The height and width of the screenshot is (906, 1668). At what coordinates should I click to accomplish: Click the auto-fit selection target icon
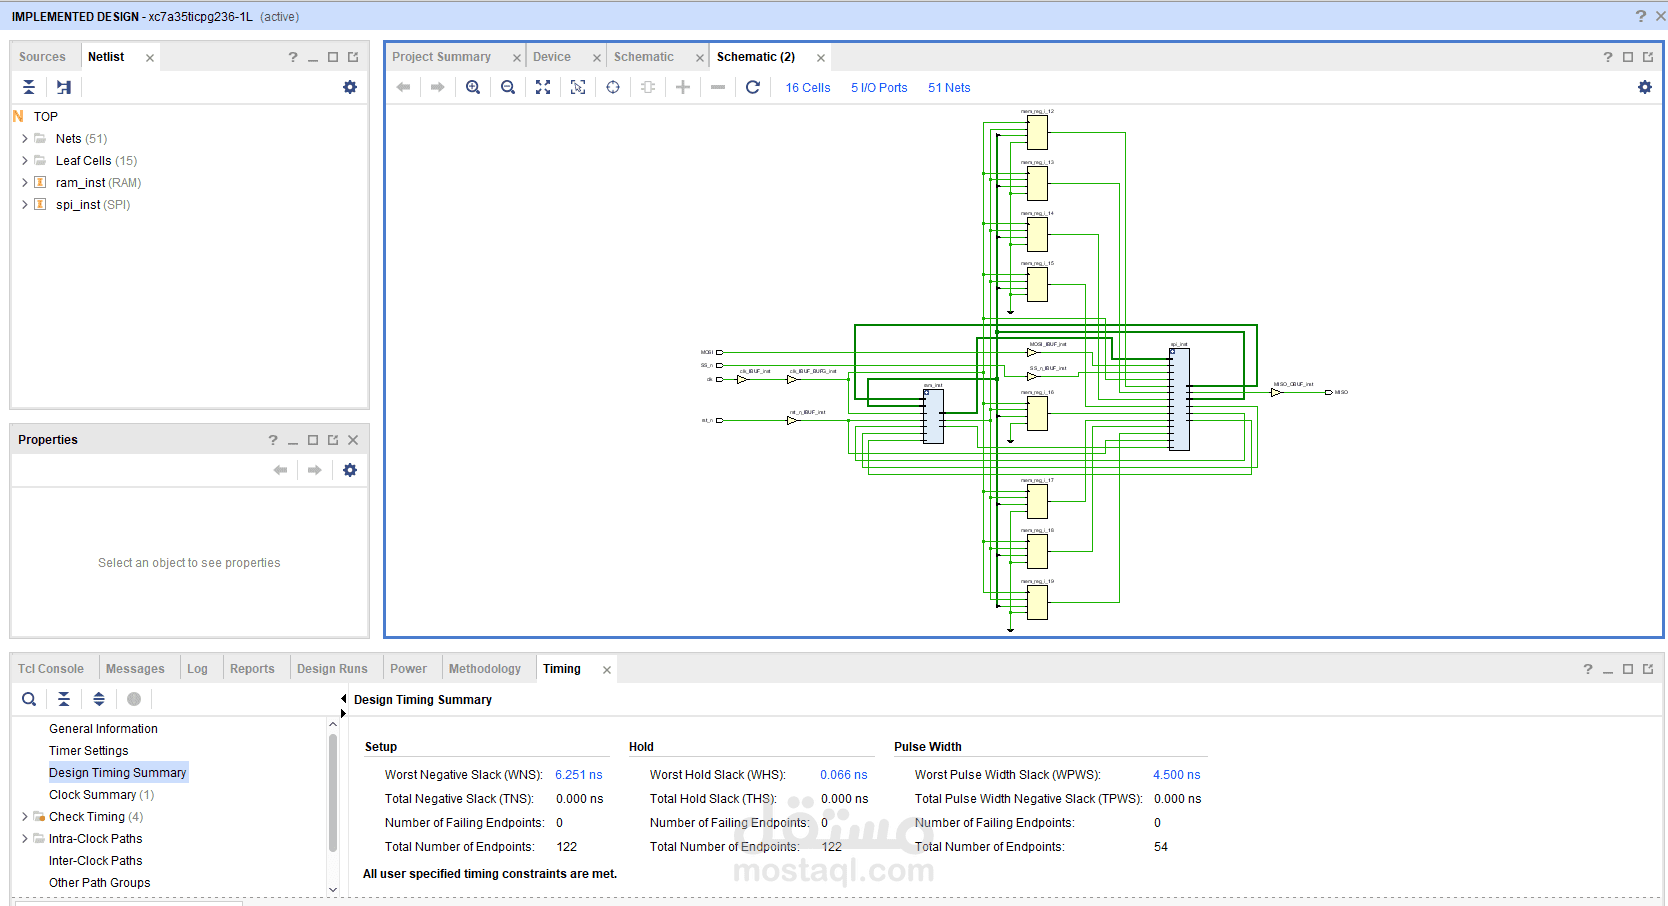click(x=613, y=87)
